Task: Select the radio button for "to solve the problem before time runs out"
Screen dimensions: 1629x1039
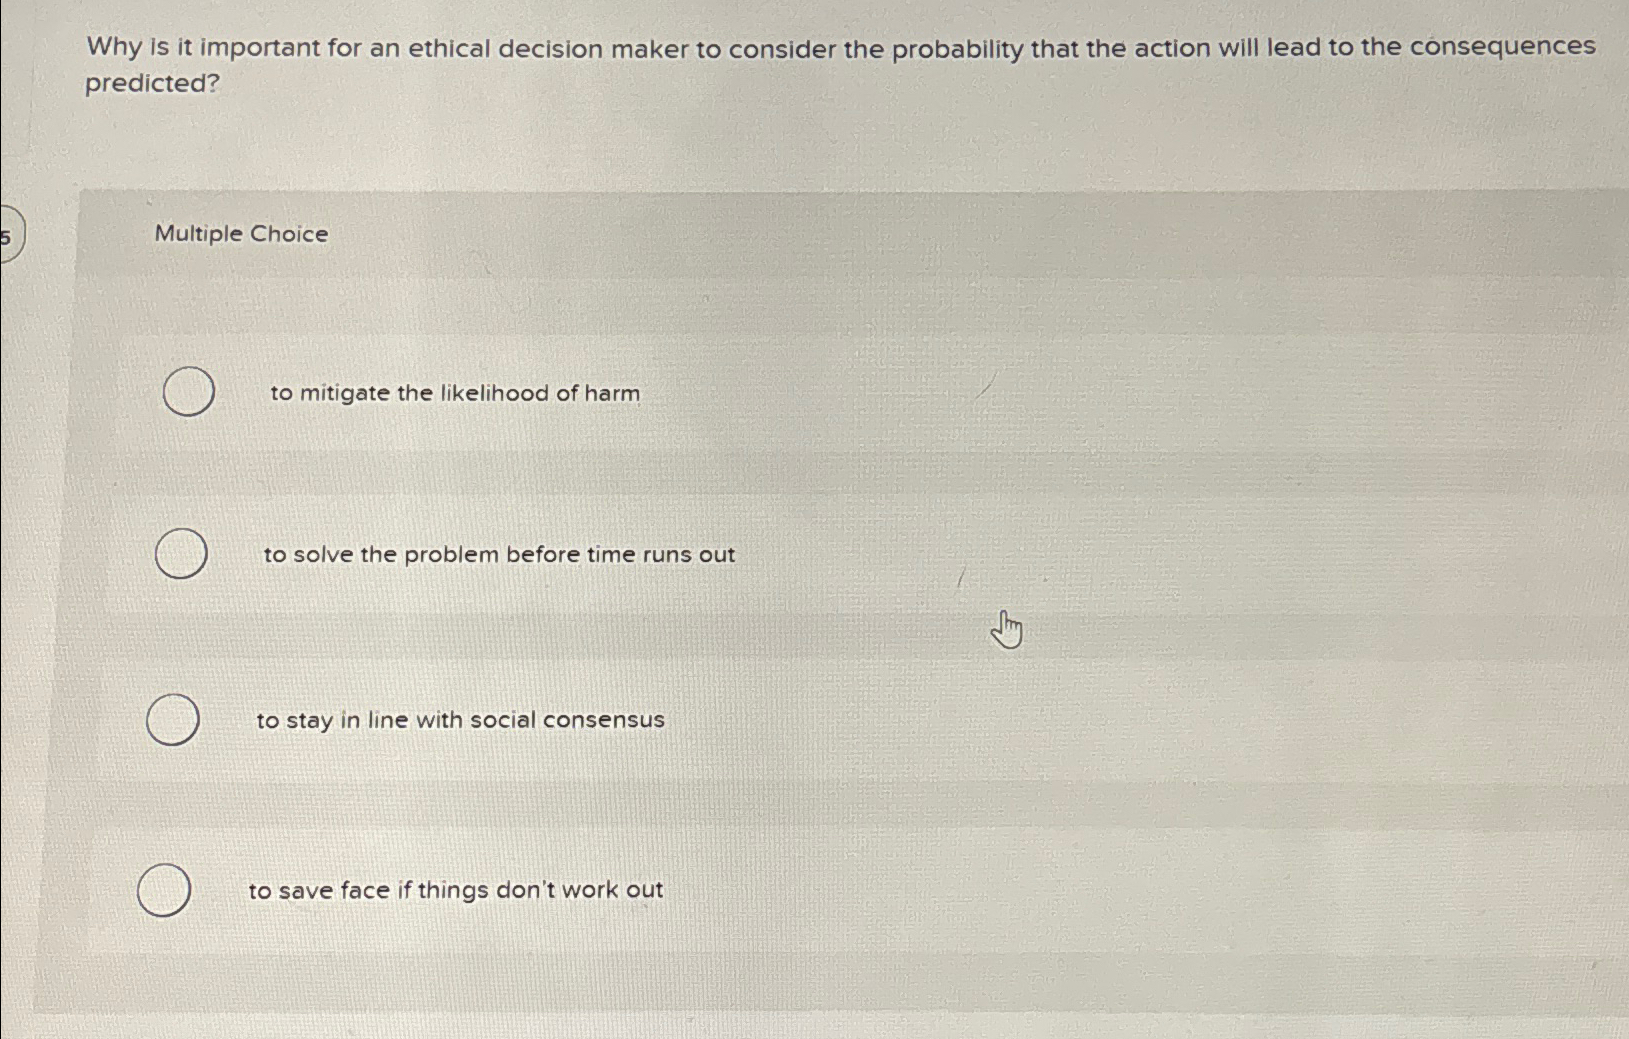Action: 181,555
